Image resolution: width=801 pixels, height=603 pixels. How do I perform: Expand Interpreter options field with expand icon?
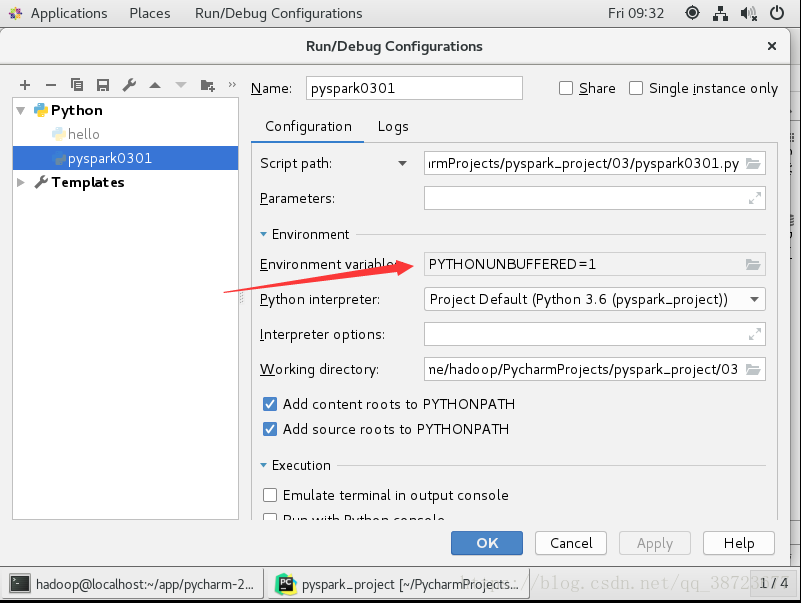[755, 335]
